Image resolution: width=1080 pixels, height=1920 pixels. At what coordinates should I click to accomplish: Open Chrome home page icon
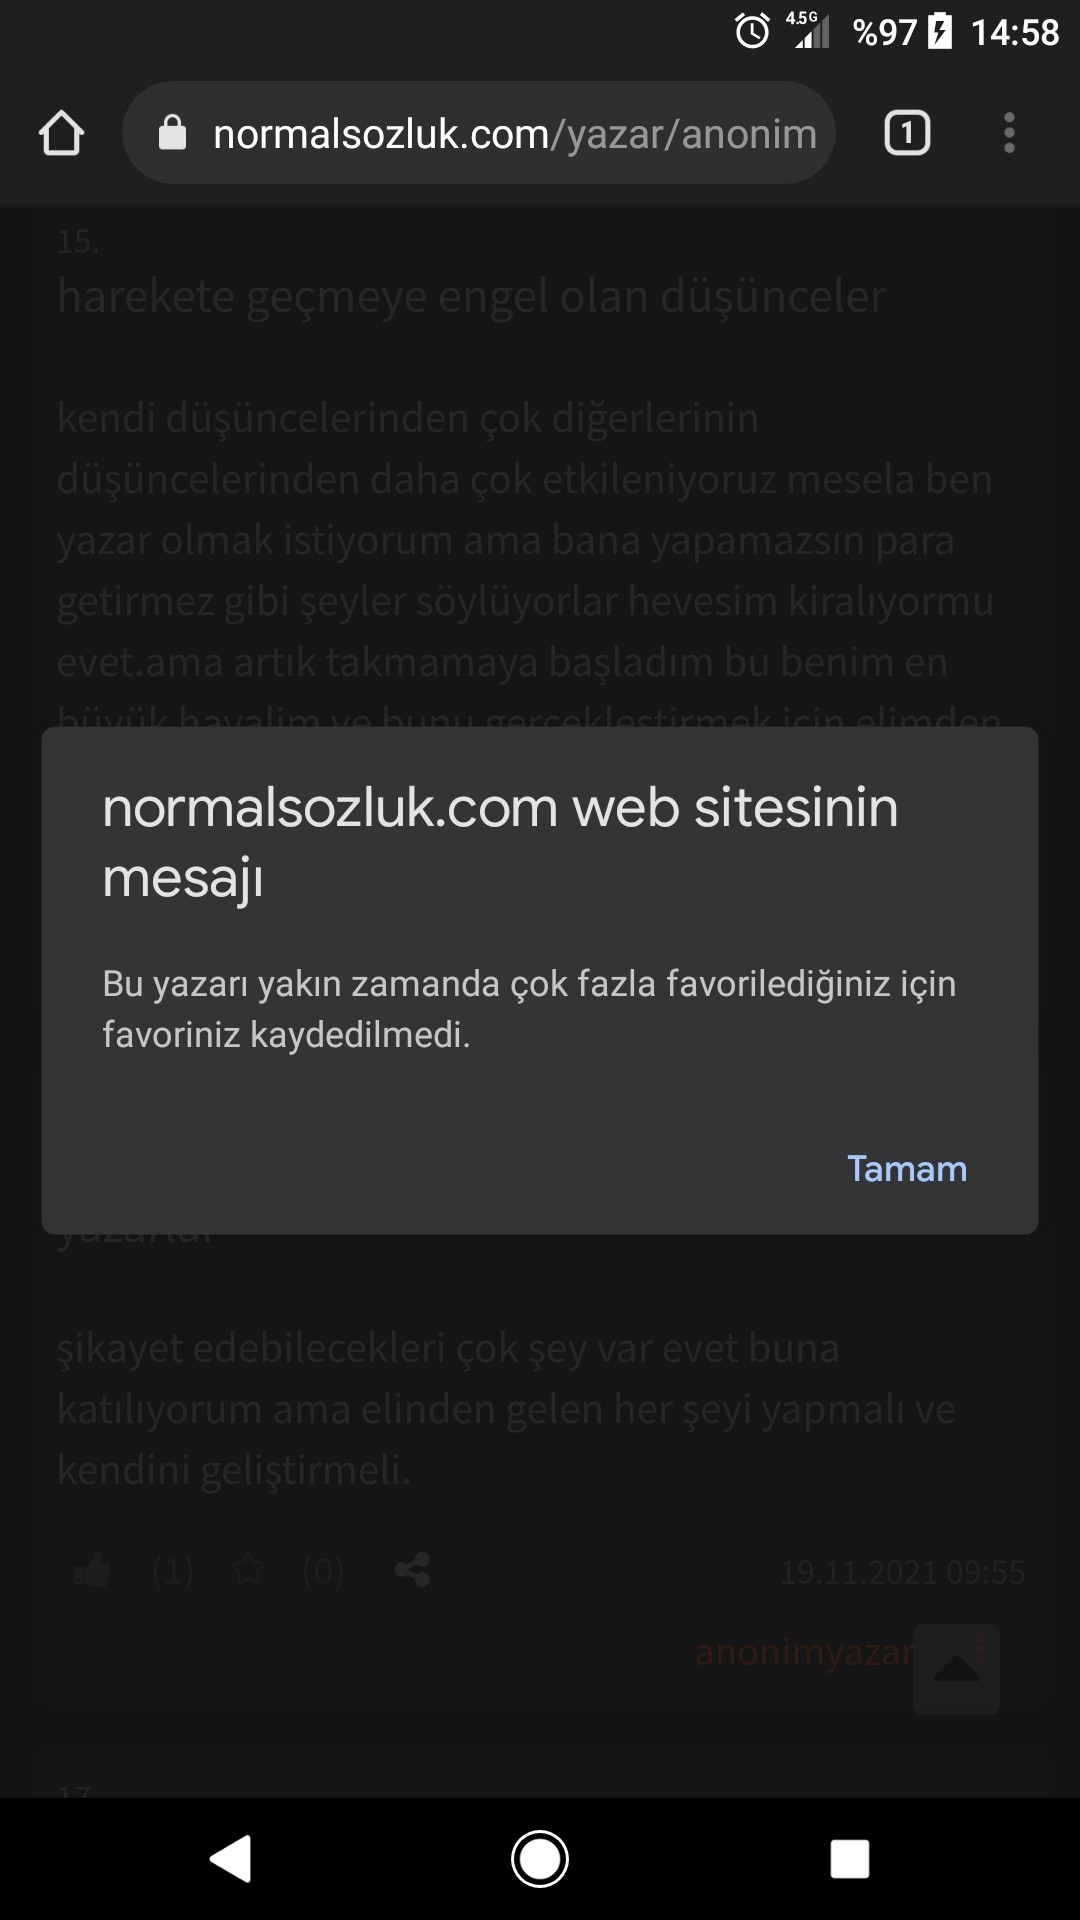click(x=61, y=133)
